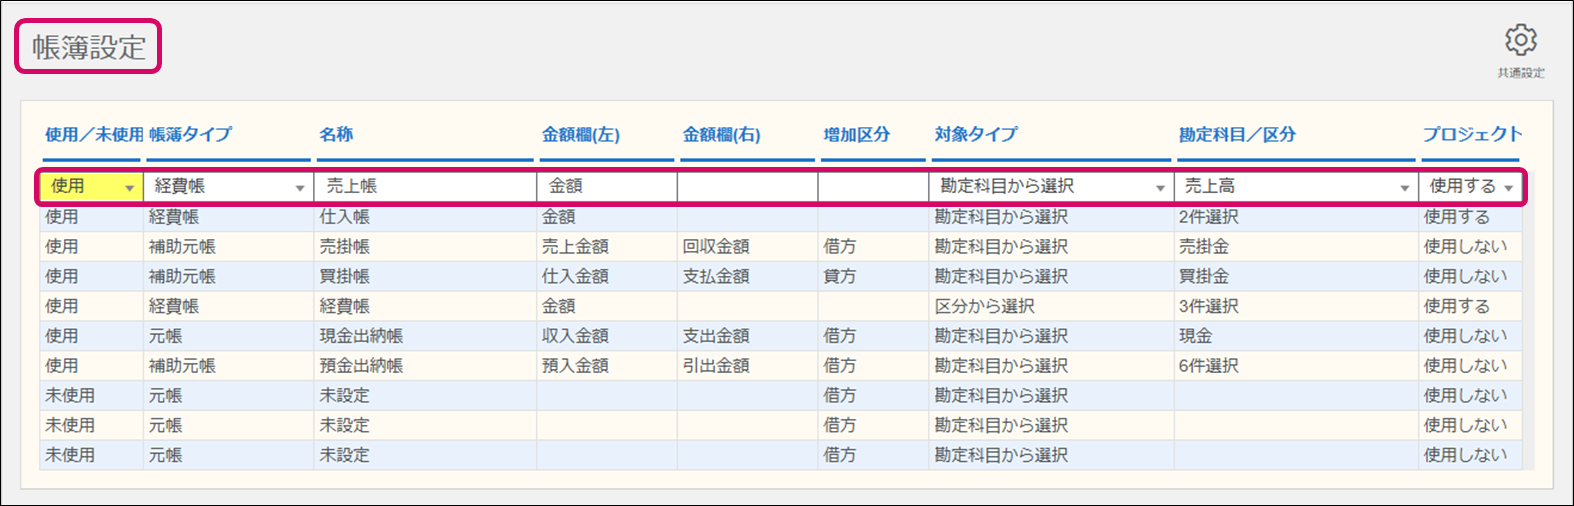Screen dimensions: 1574x506
Task: Click the 名称 field containing 売上帳
Action: pos(424,187)
